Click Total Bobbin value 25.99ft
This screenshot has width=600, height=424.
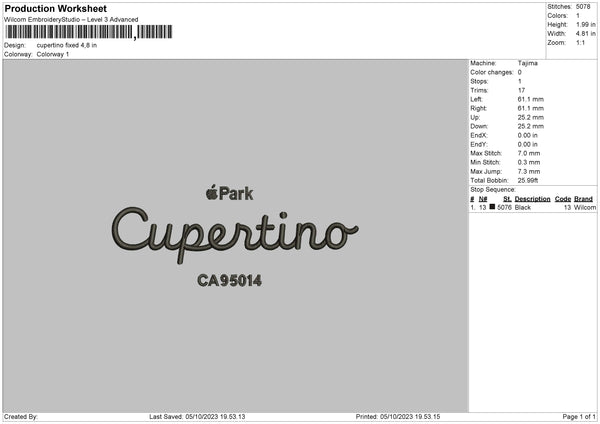click(x=528, y=181)
